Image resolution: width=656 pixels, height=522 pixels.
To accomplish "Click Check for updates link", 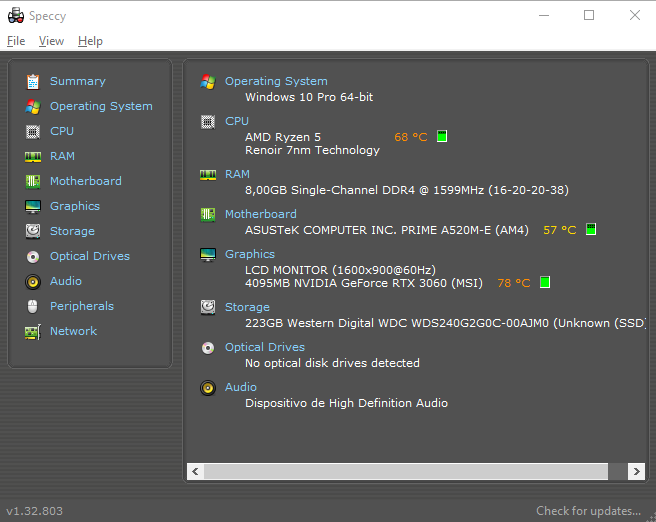I will tap(588, 511).
